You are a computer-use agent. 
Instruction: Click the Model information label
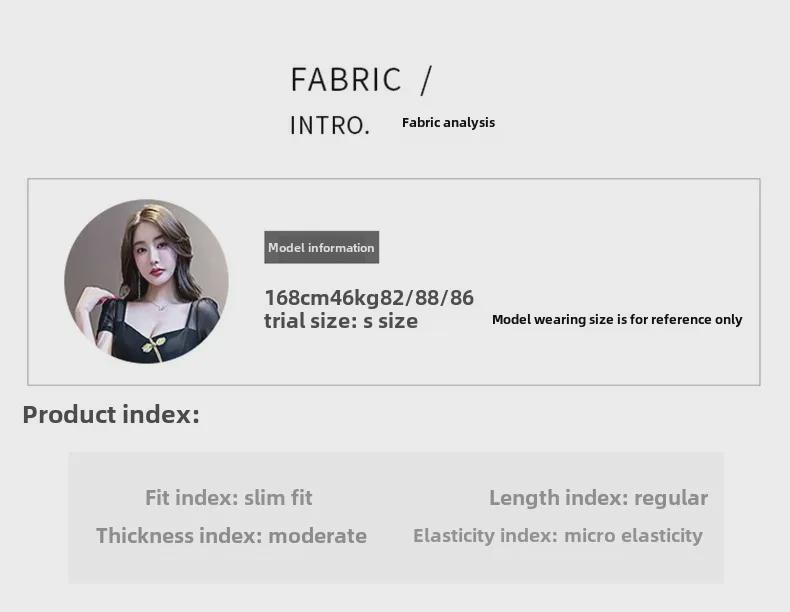[x=321, y=247]
